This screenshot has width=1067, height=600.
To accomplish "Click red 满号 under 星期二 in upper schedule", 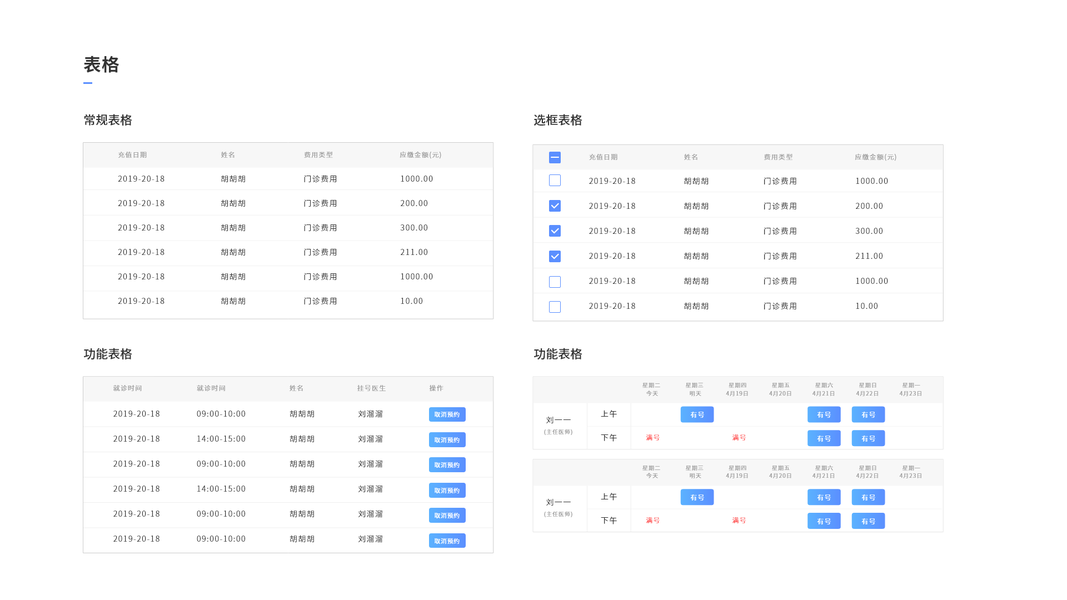I will coord(653,437).
